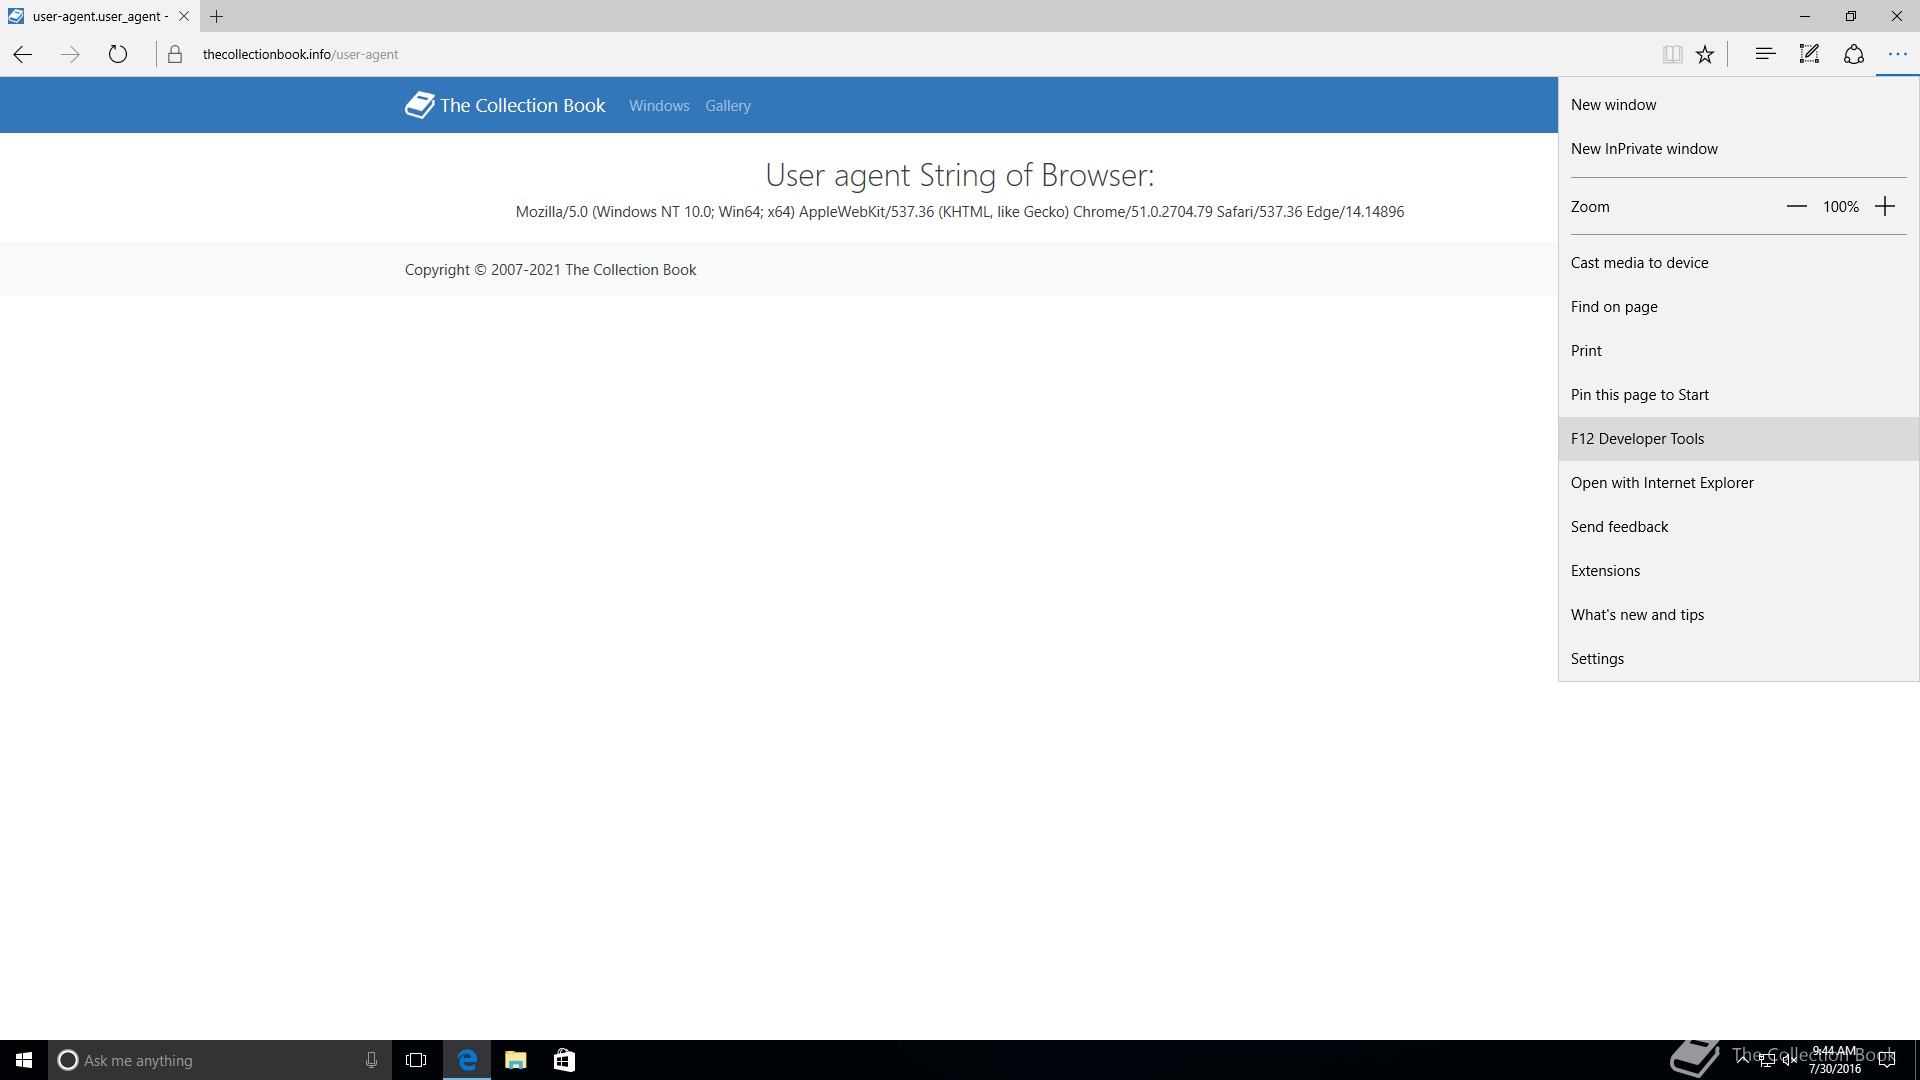
Task: Click the user agent string text
Action: click(x=960, y=212)
